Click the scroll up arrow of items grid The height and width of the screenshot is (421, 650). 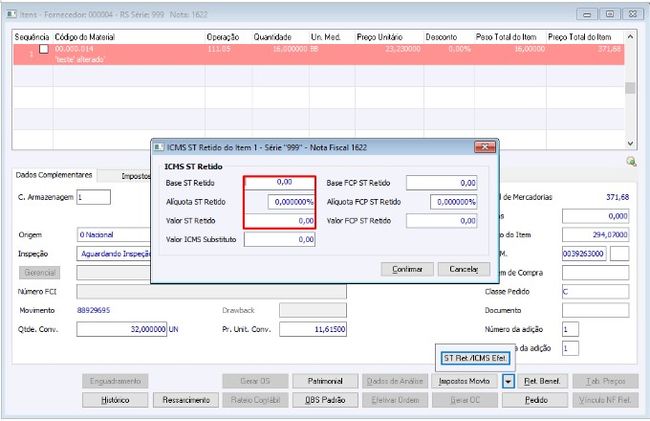[x=630, y=37]
